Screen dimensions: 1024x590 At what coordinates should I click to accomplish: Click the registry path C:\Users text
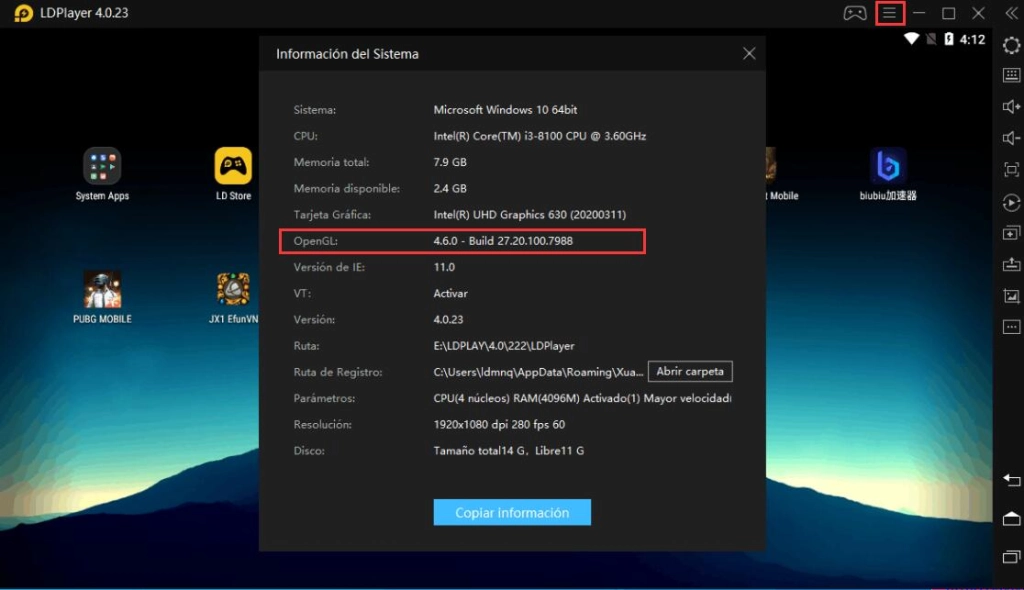(538, 372)
